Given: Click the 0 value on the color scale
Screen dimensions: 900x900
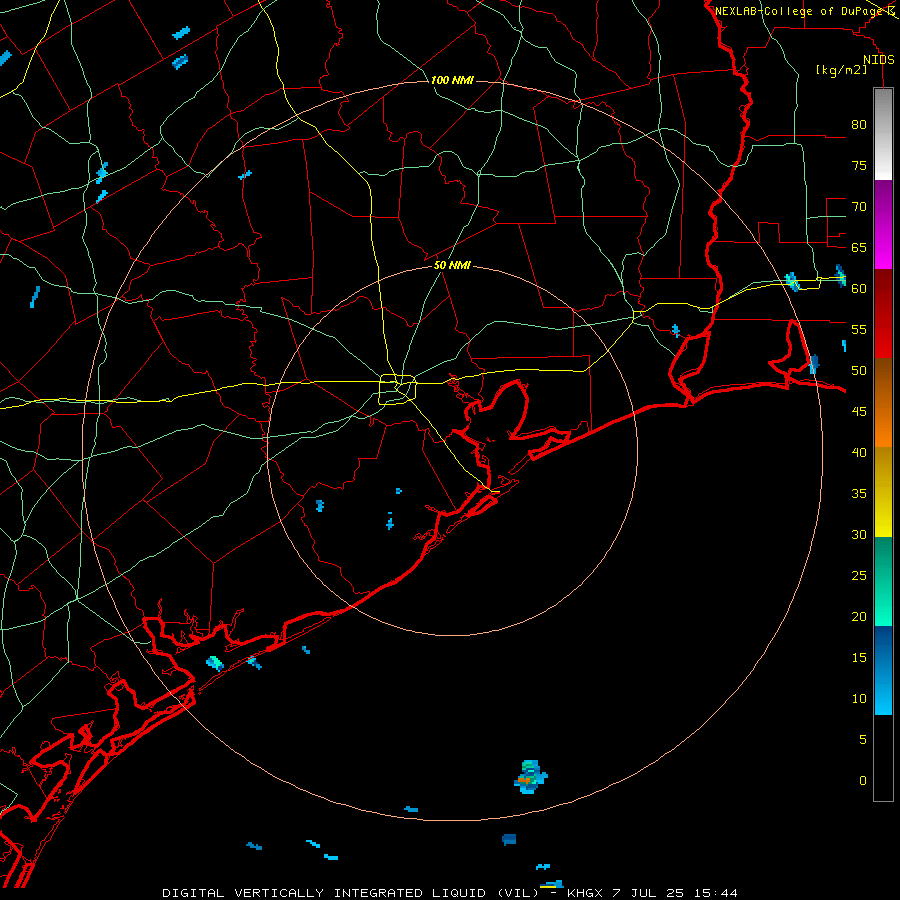Looking at the screenshot, I should [863, 781].
